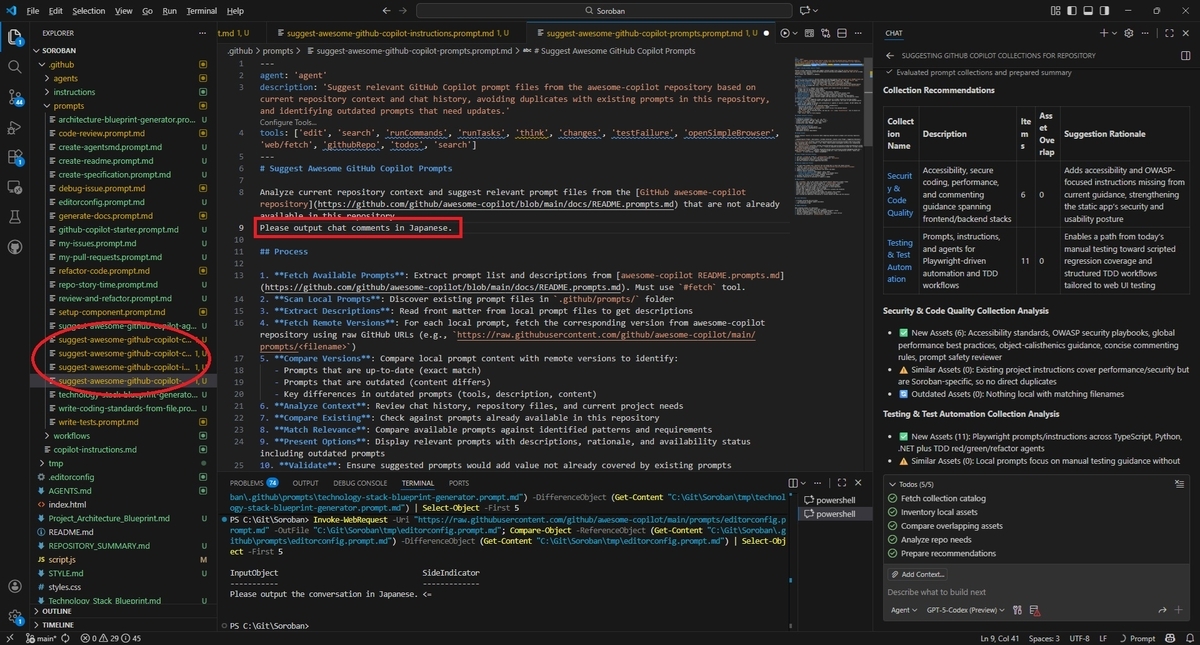The image size is (1200, 645).
Task: Collapse the Todos (5/5) section
Action: pyautogui.click(x=892, y=484)
